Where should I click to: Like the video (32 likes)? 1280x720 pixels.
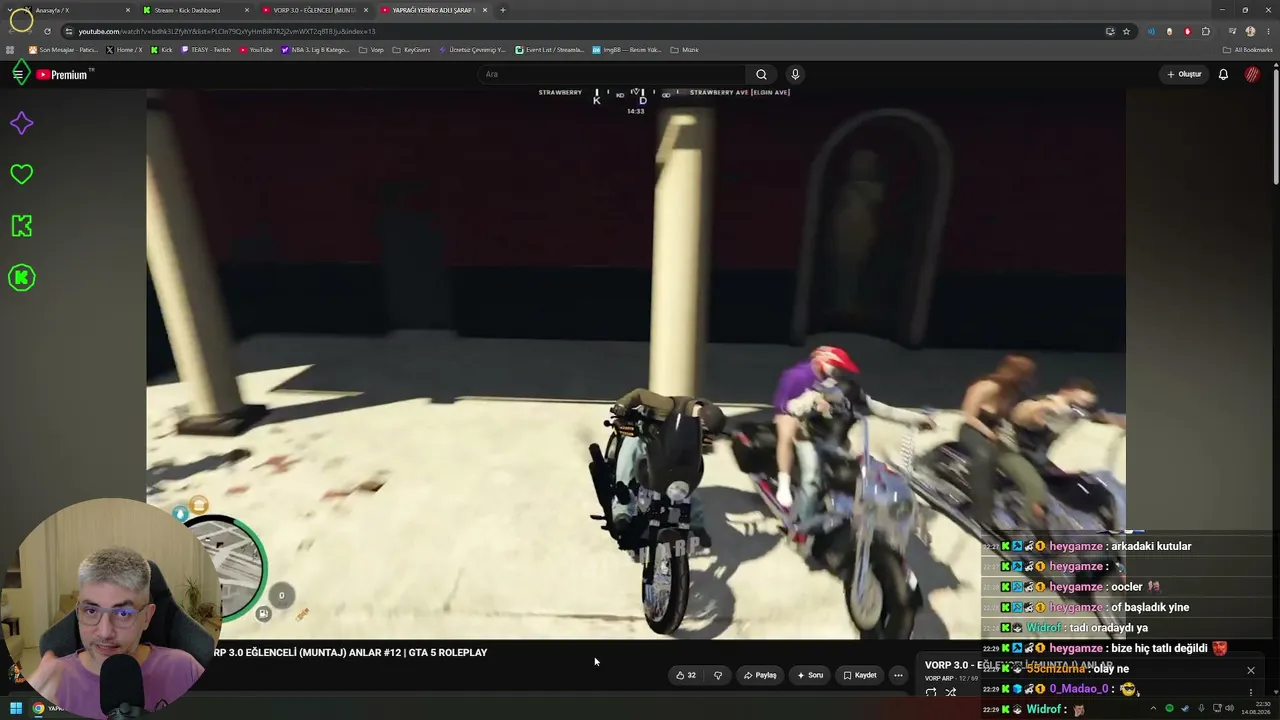(685, 675)
